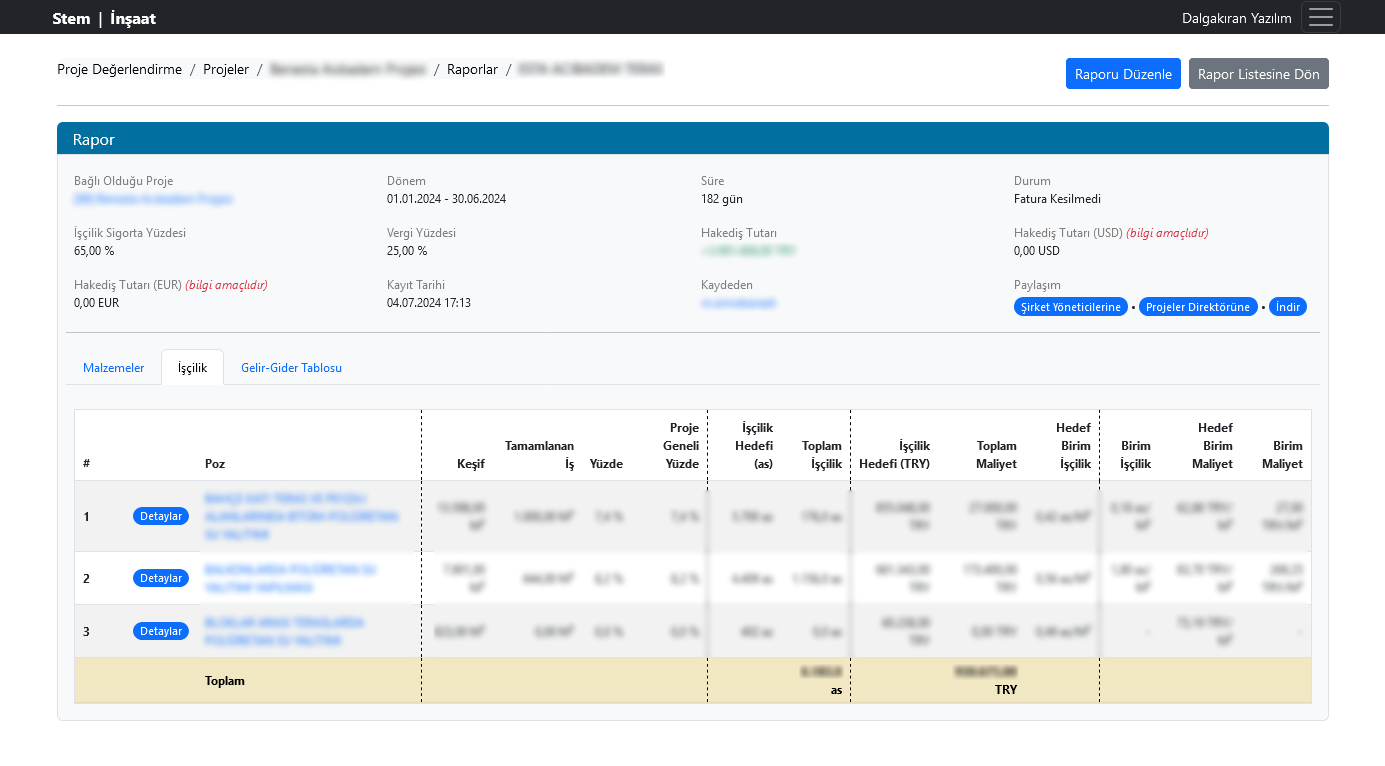Expand Detaylar for row 3
The image size is (1385, 766).
(161, 631)
